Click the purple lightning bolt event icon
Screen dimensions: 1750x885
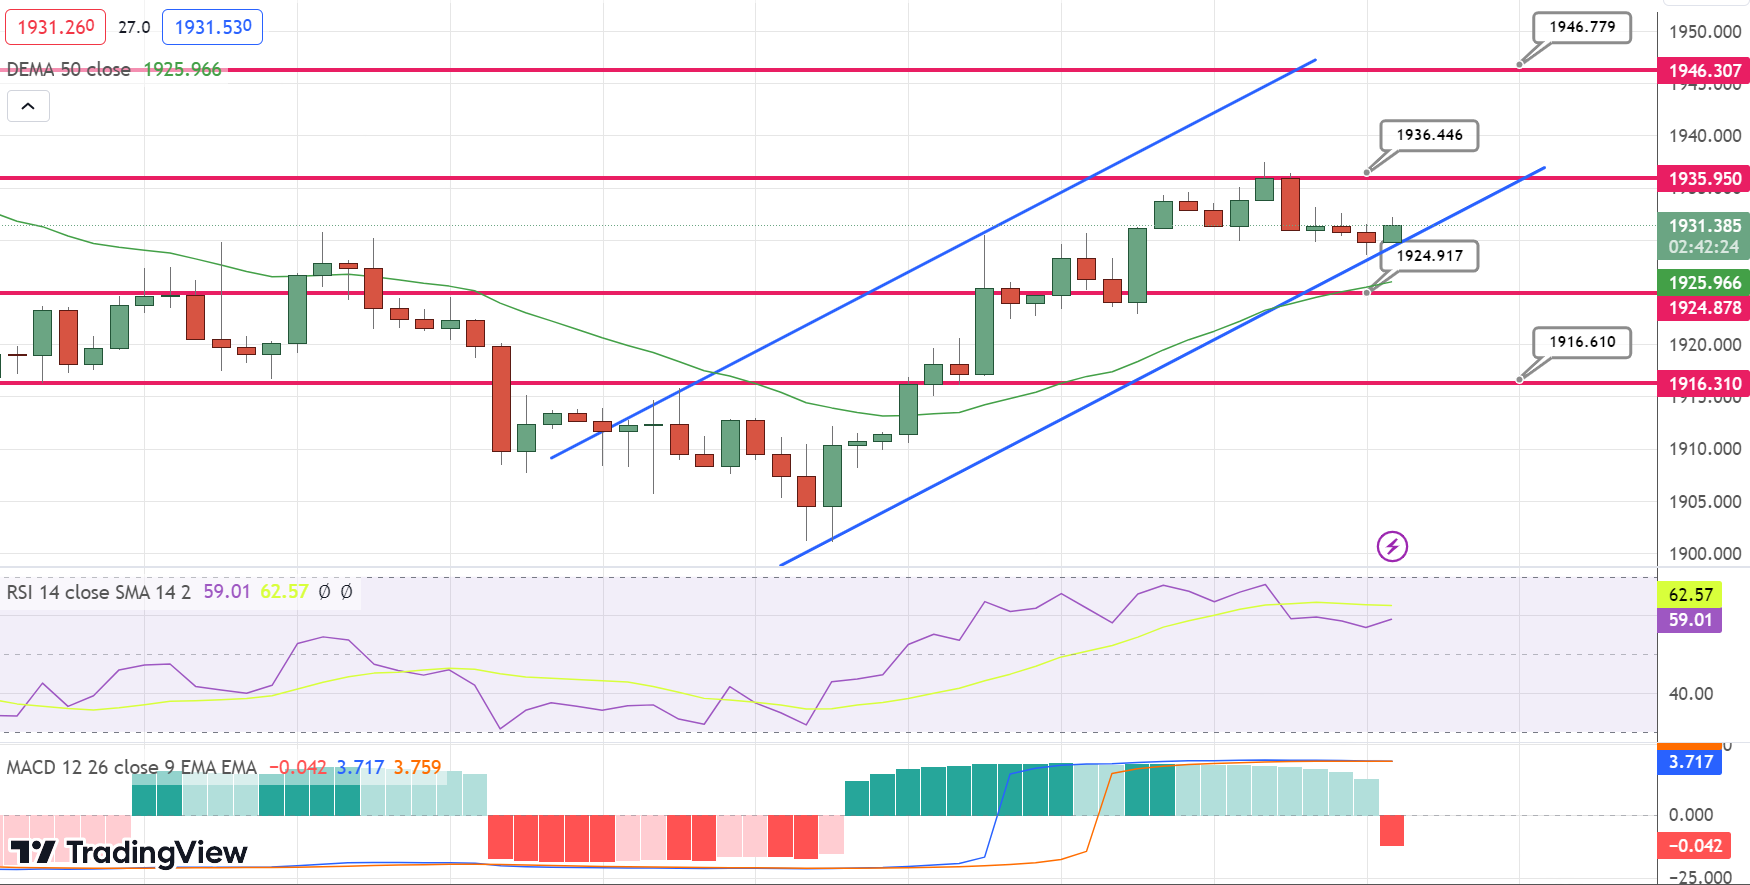pos(1392,546)
